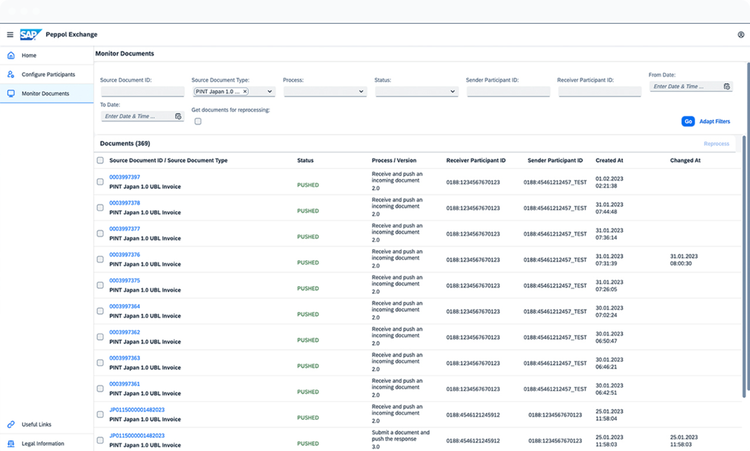Click the Monitor Documents screen icon

pos(11,93)
